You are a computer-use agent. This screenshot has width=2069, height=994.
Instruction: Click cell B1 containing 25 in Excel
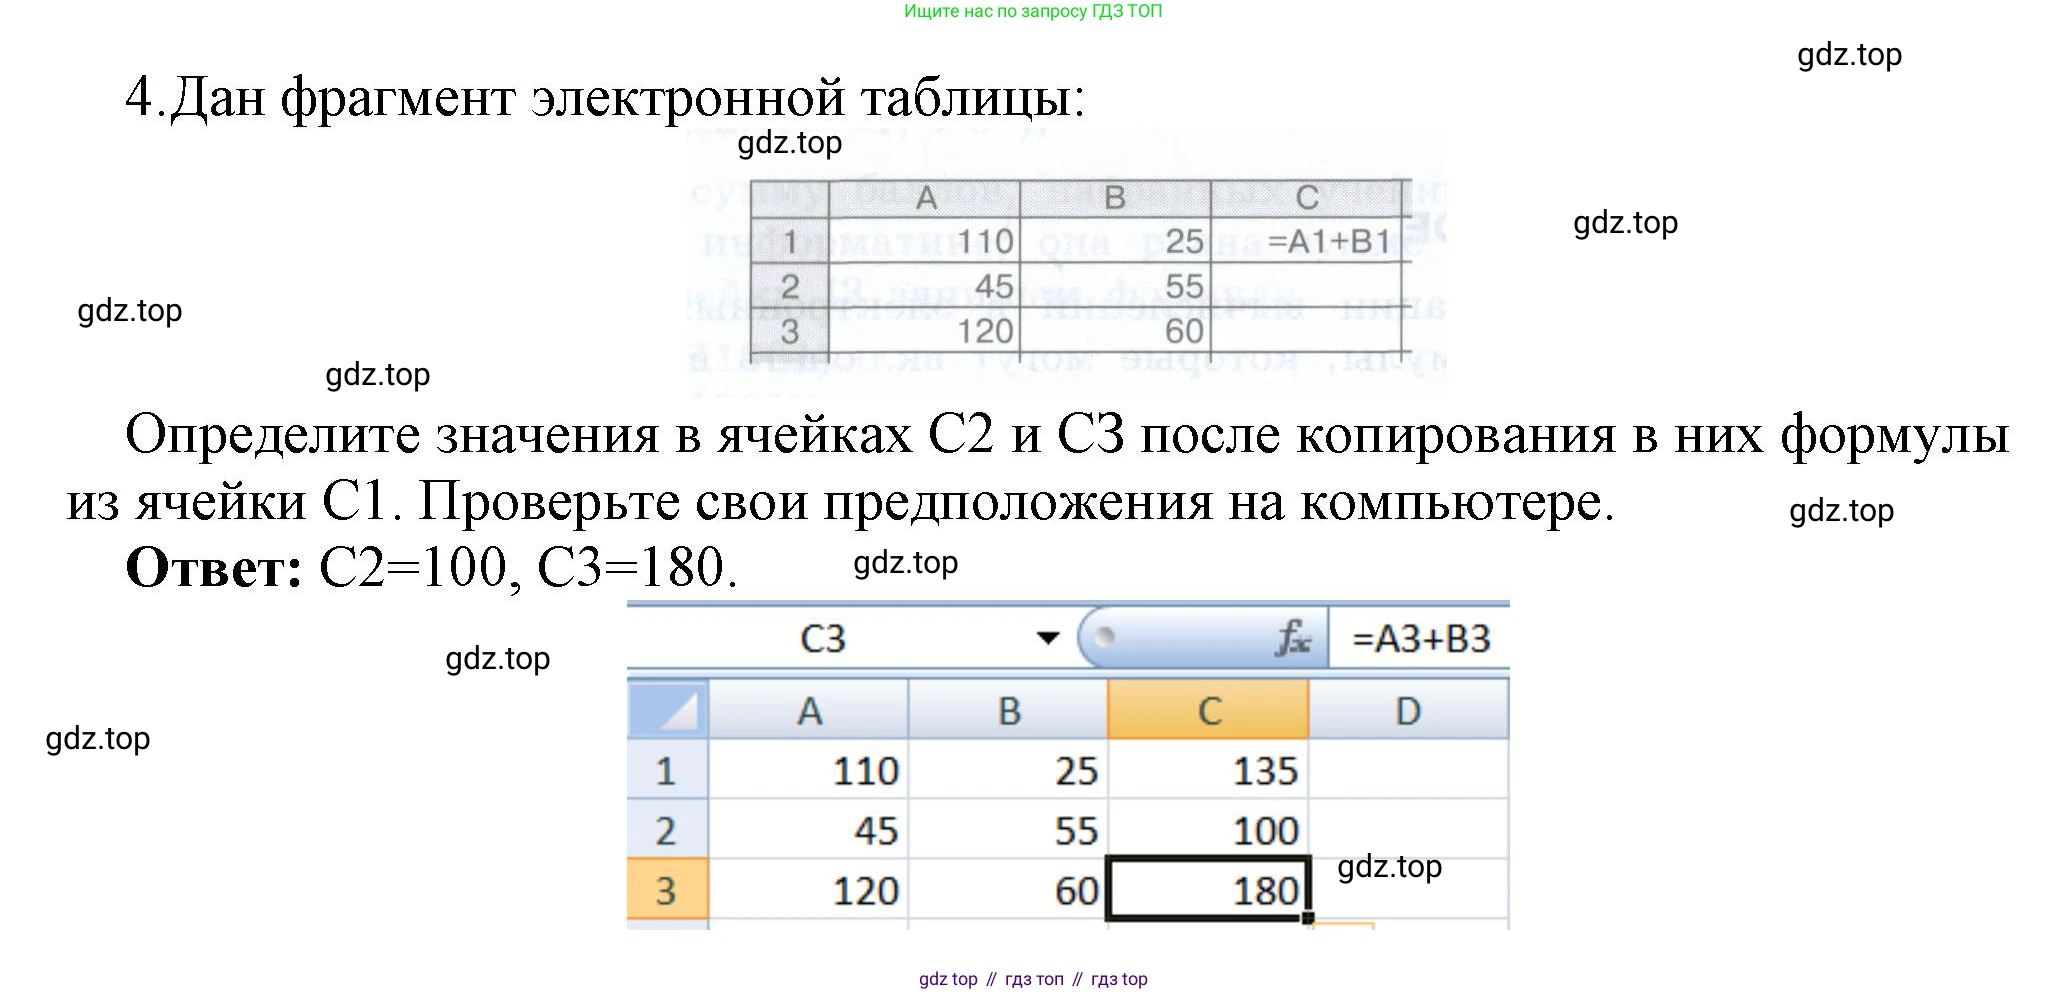coord(1008,770)
